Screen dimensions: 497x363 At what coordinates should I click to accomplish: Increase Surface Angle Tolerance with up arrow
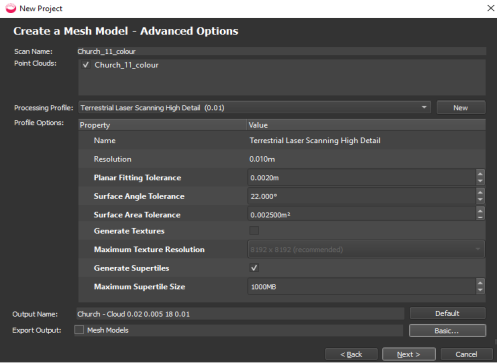480,192
